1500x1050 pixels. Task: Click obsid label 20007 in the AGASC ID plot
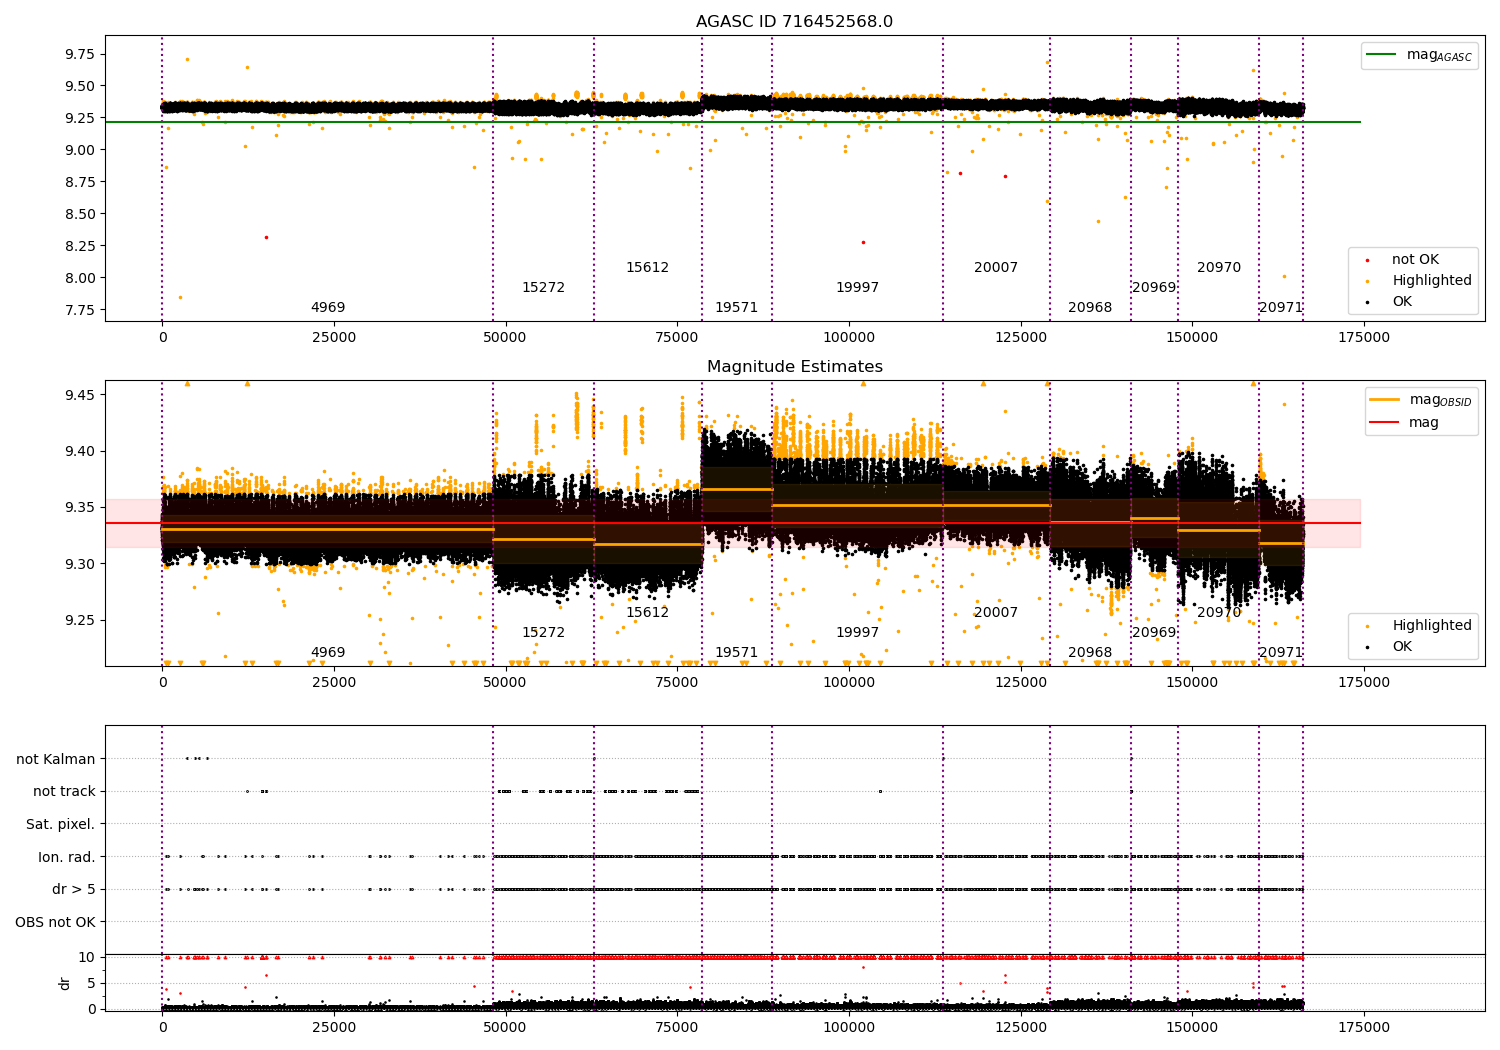tap(996, 267)
